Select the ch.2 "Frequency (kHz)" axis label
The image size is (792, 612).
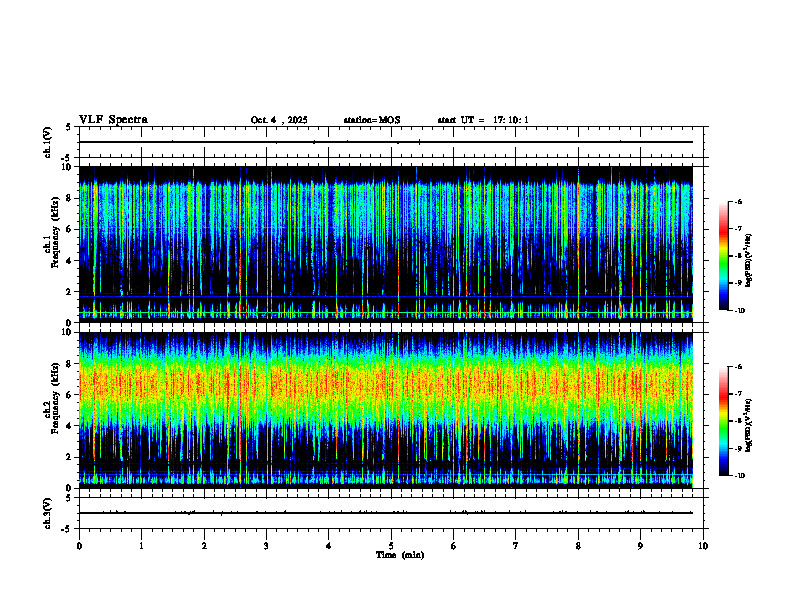pyautogui.click(x=55, y=397)
